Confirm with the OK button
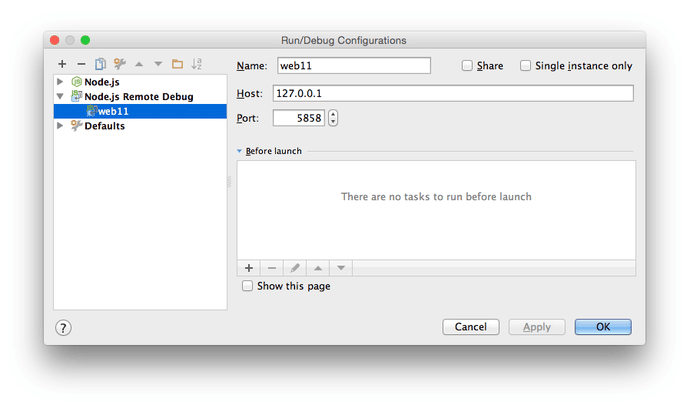The image size is (700, 402). point(603,327)
